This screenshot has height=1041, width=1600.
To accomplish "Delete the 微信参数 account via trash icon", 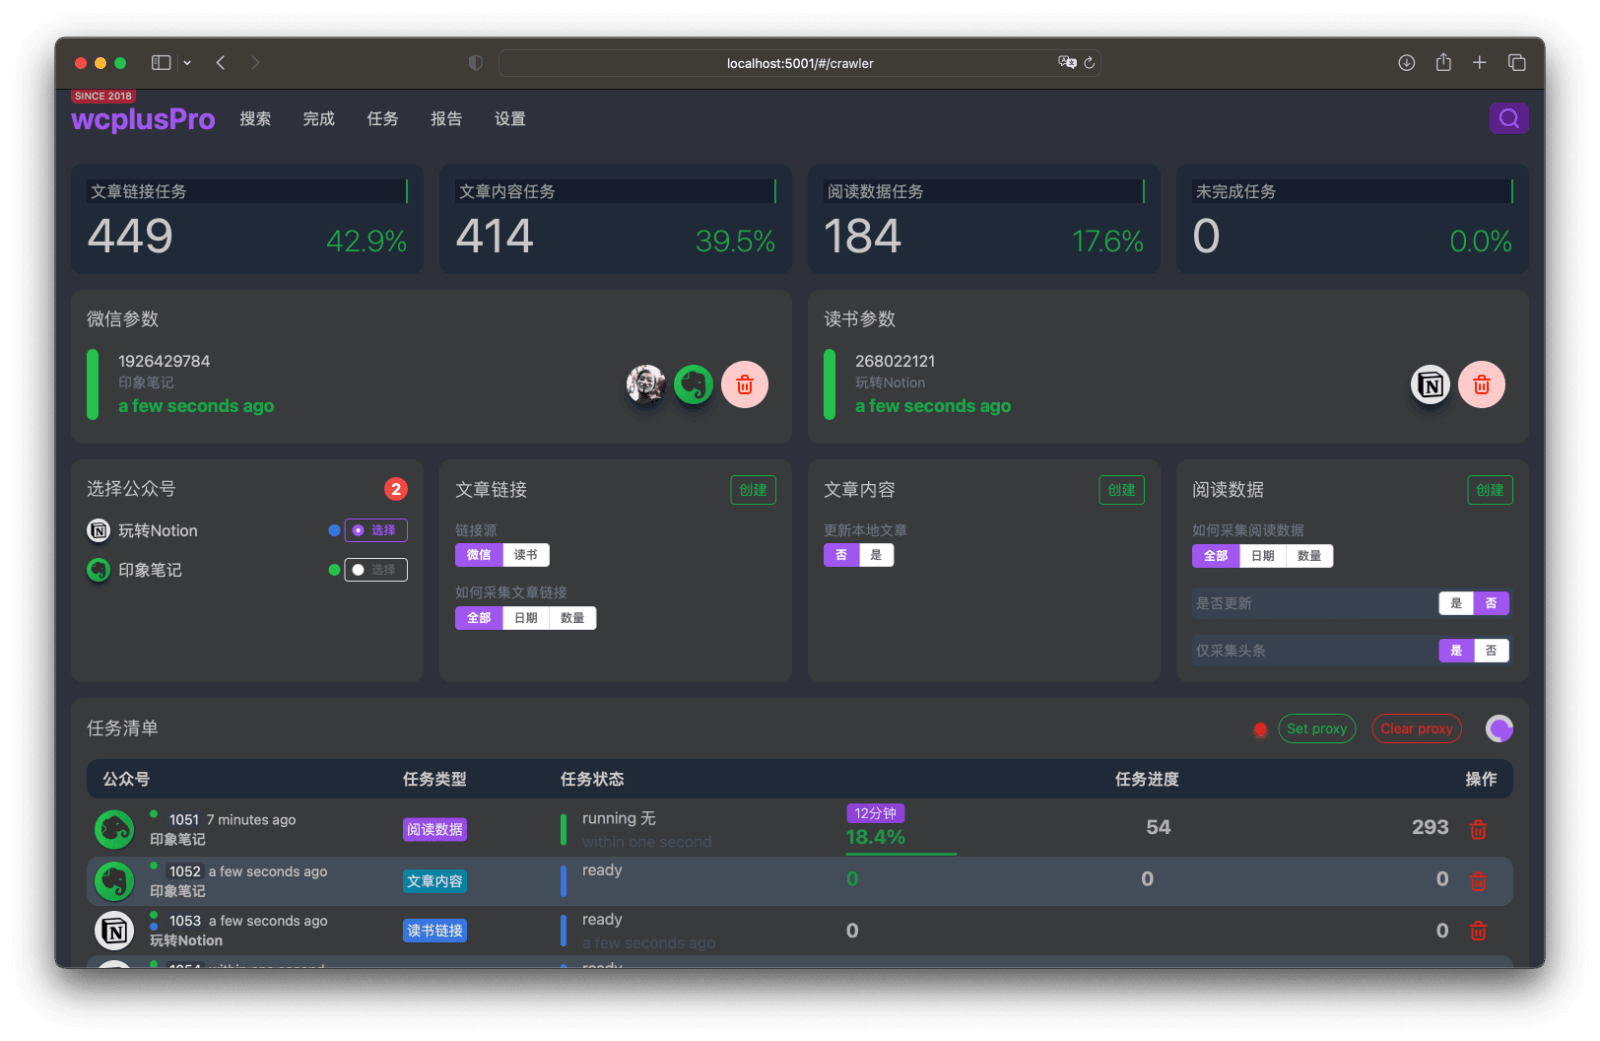I will click(x=745, y=384).
